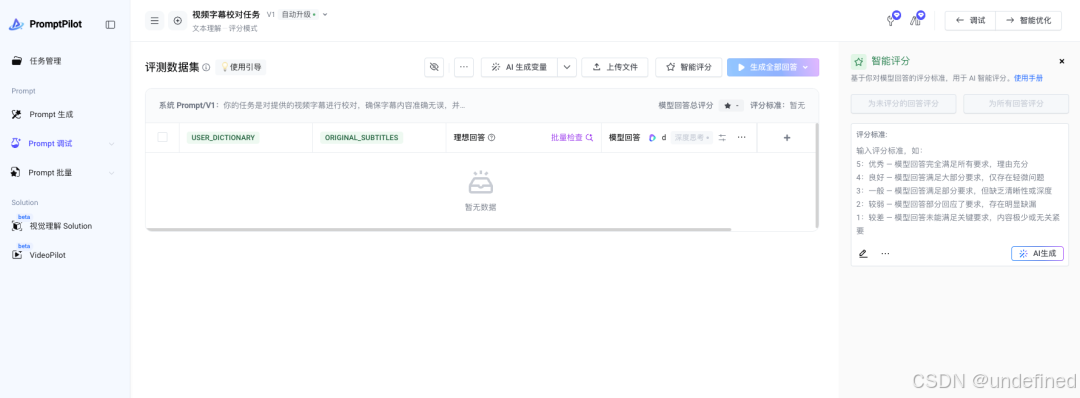Add a column with the plus button
1080x398 pixels.
point(787,138)
